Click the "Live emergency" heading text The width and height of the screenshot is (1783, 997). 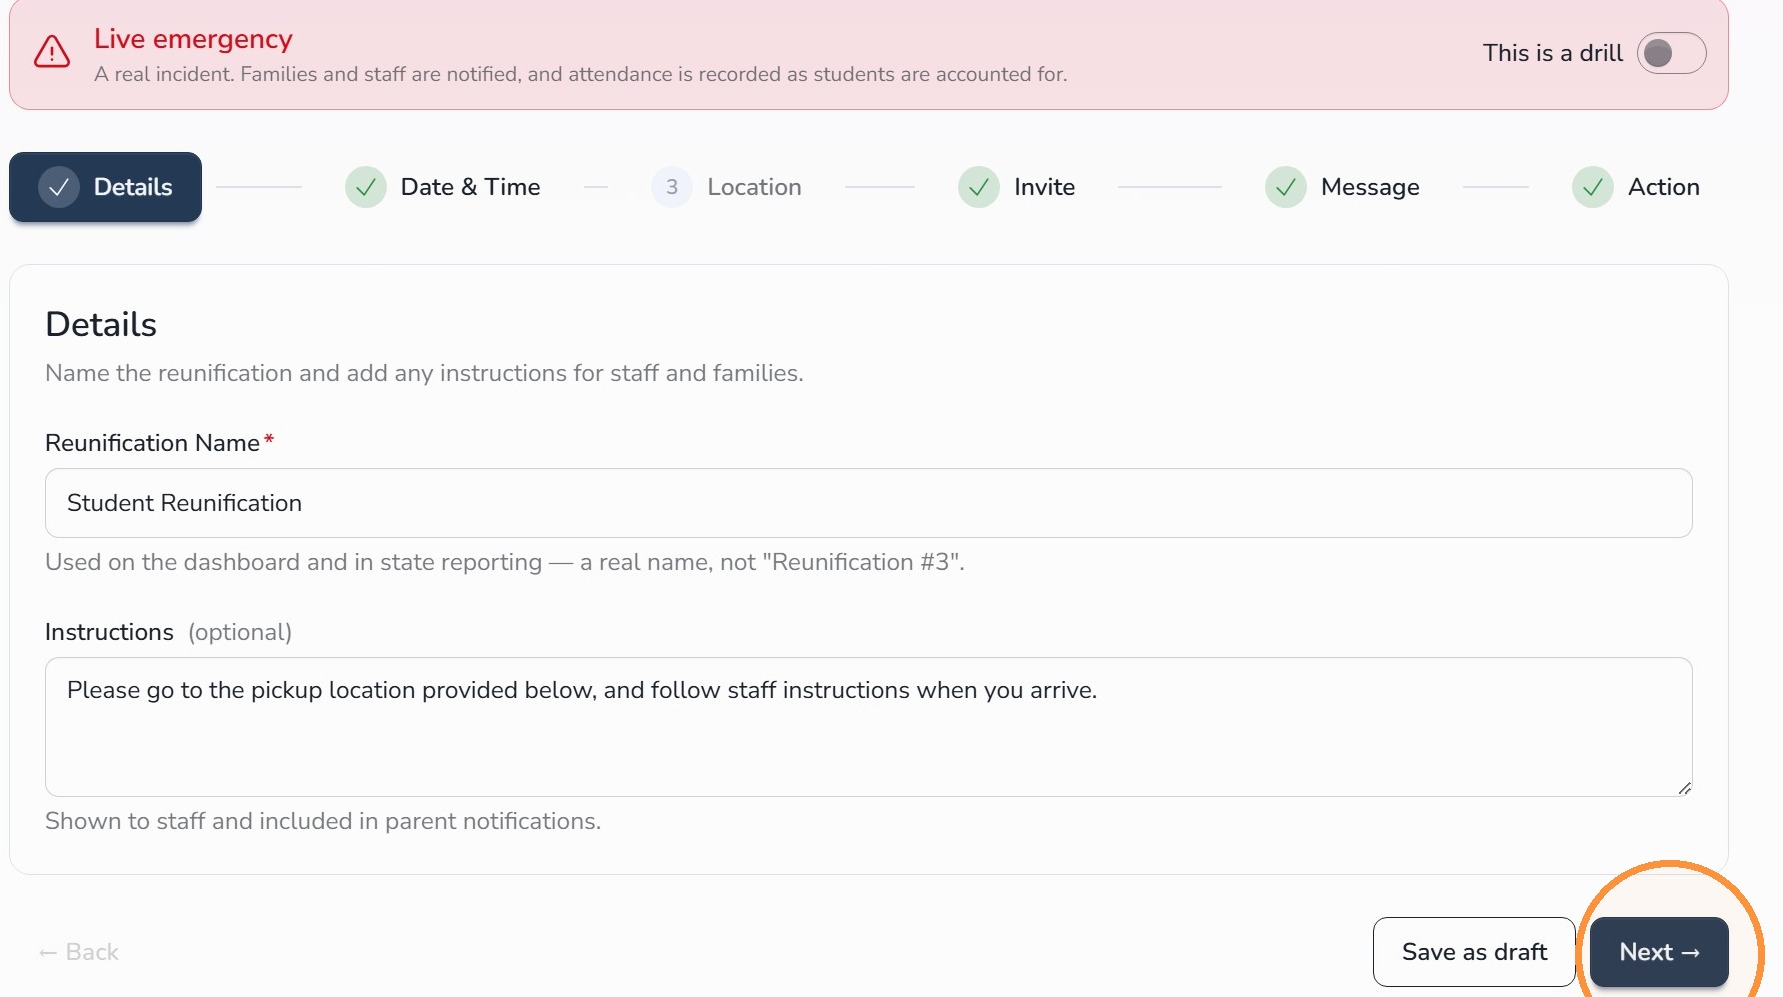[x=193, y=39]
